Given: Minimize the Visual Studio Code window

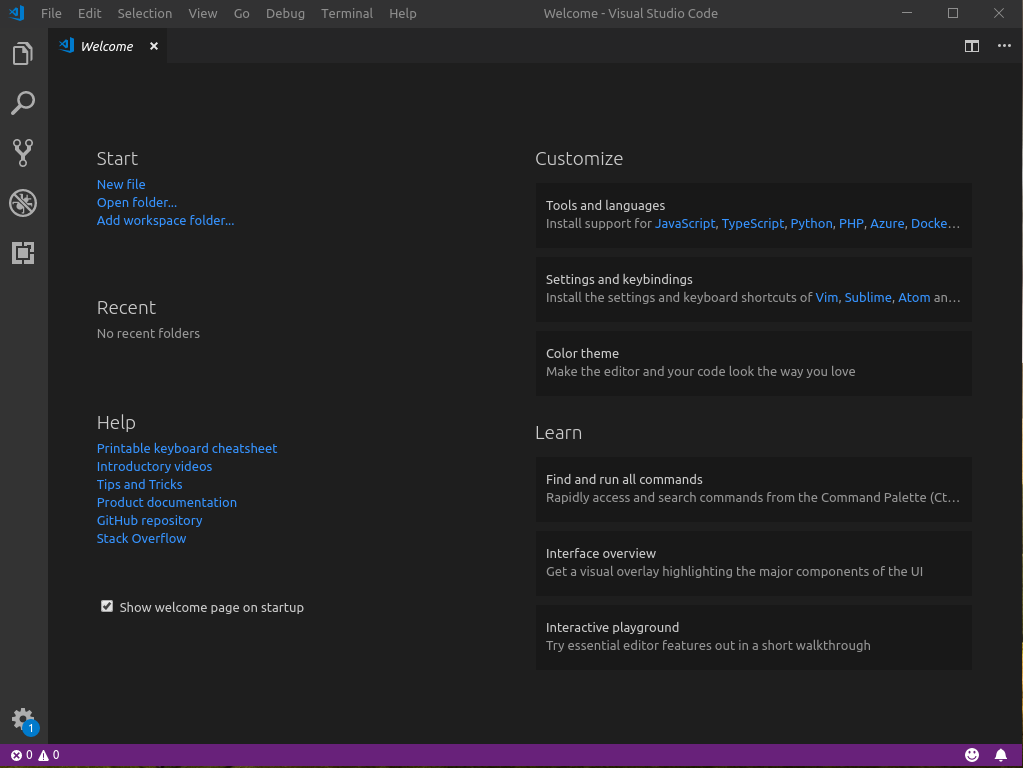Looking at the screenshot, I should 907,13.
